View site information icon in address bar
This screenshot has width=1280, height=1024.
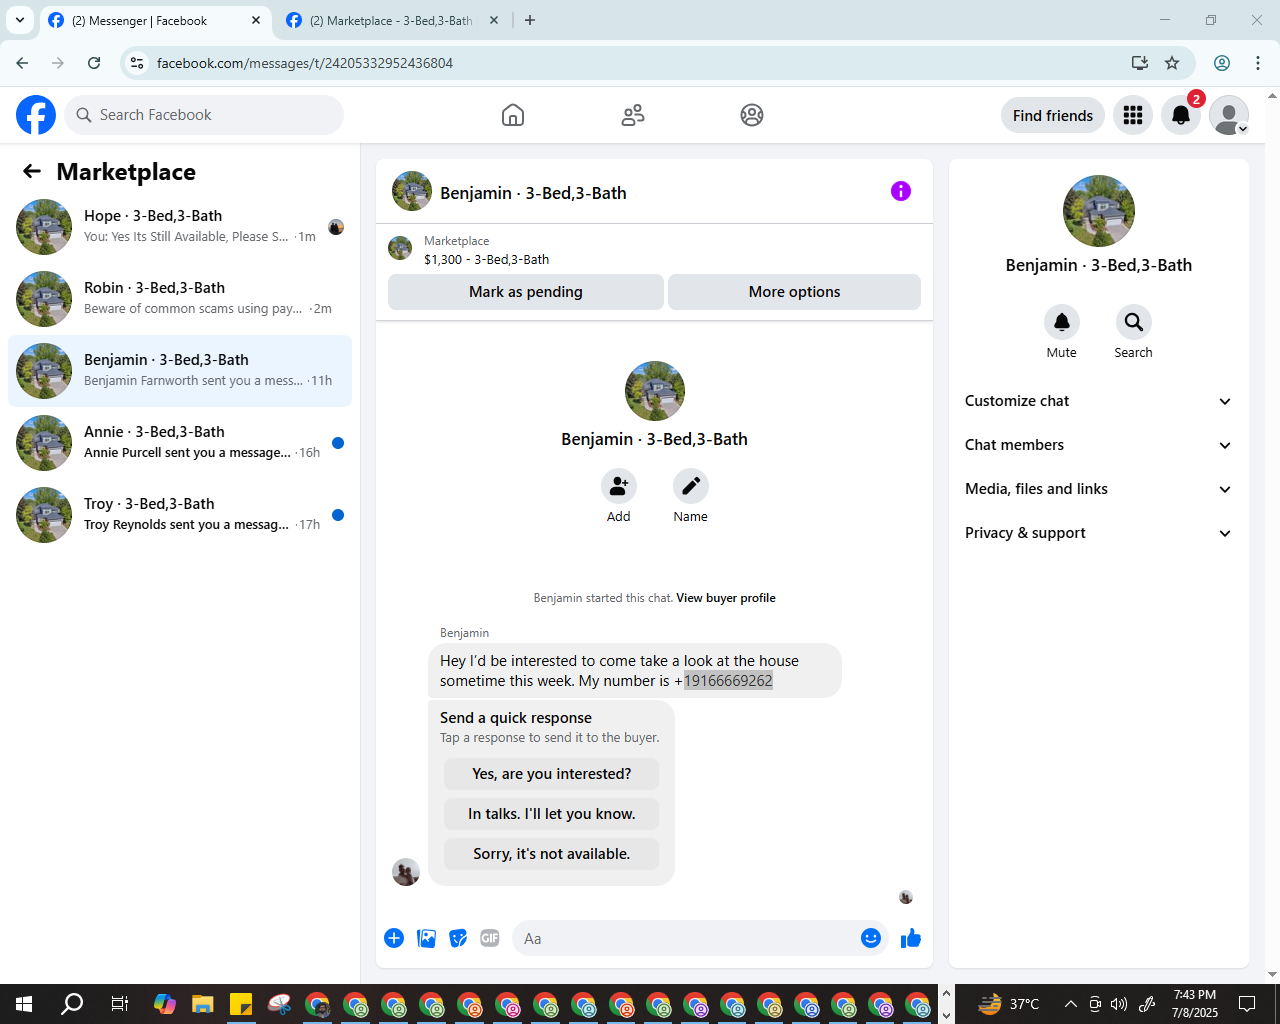[138, 63]
